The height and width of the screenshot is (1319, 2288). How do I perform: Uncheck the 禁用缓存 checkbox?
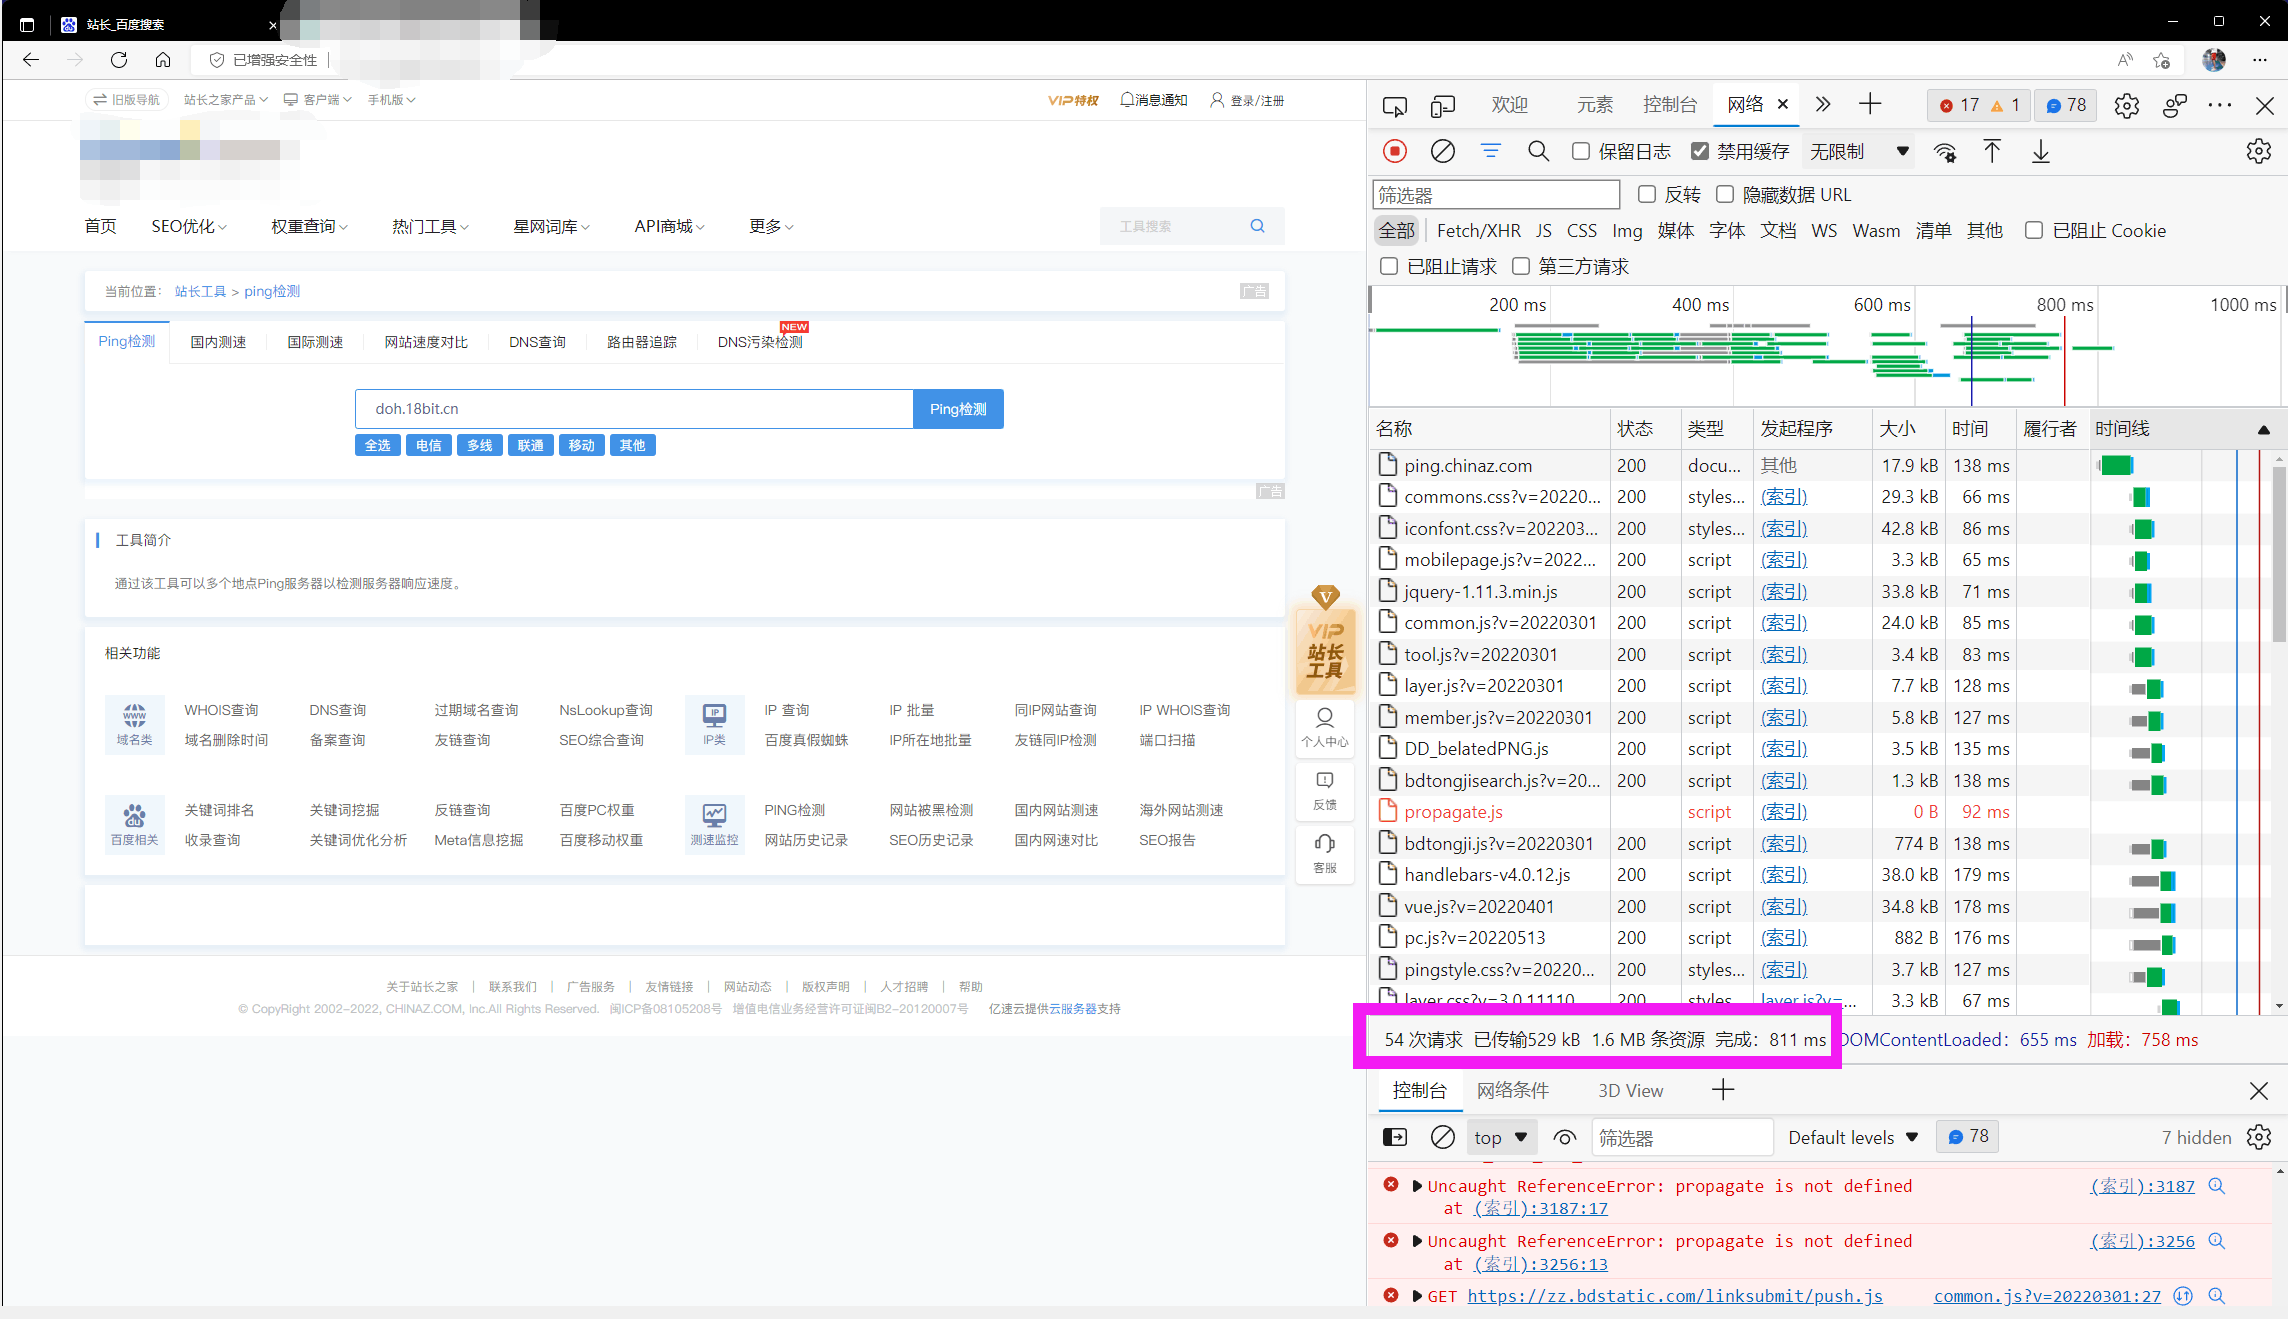click(1700, 151)
